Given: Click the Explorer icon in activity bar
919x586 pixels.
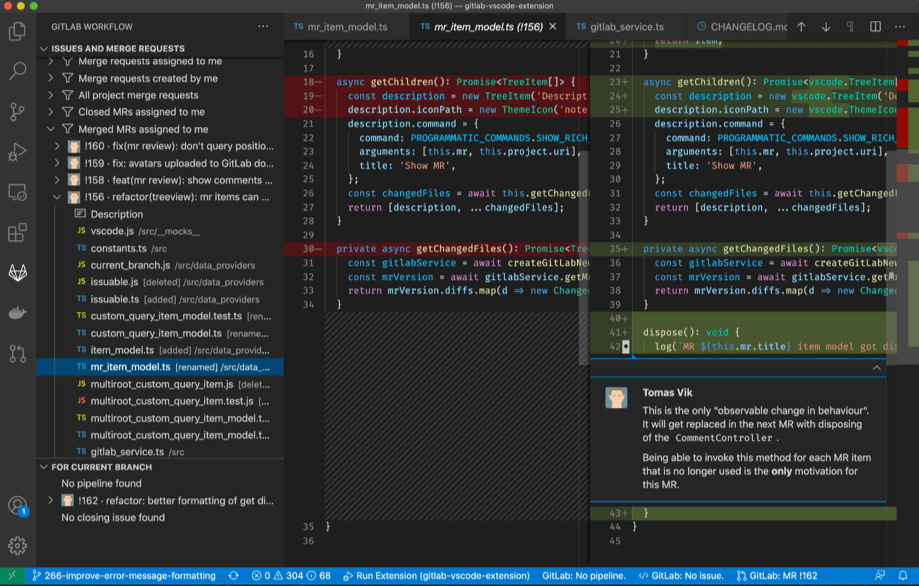Looking at the screenshot, I should point(16,33).
